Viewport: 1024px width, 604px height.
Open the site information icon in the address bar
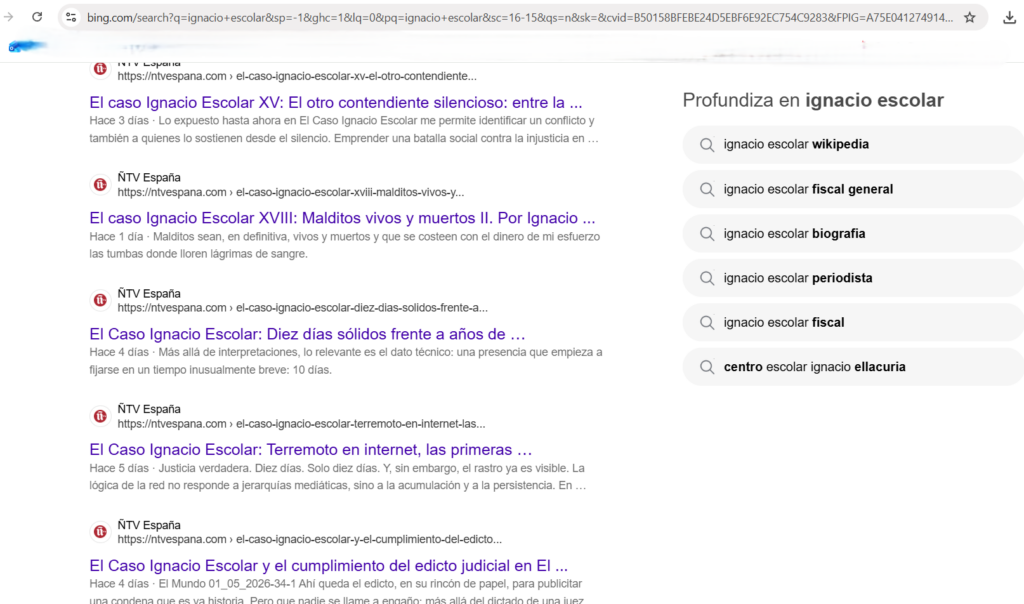71,18
